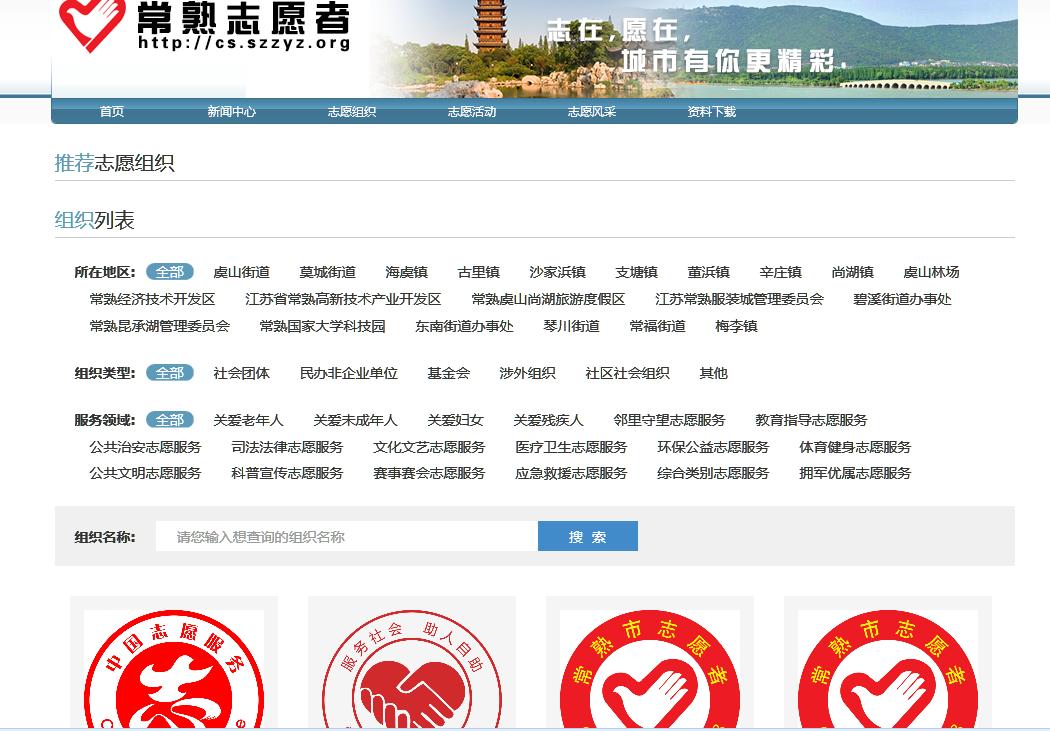Select 关爱未成年人 service field
The height and width of the screenshot is (731, 1050).
(x=356, y=420)
